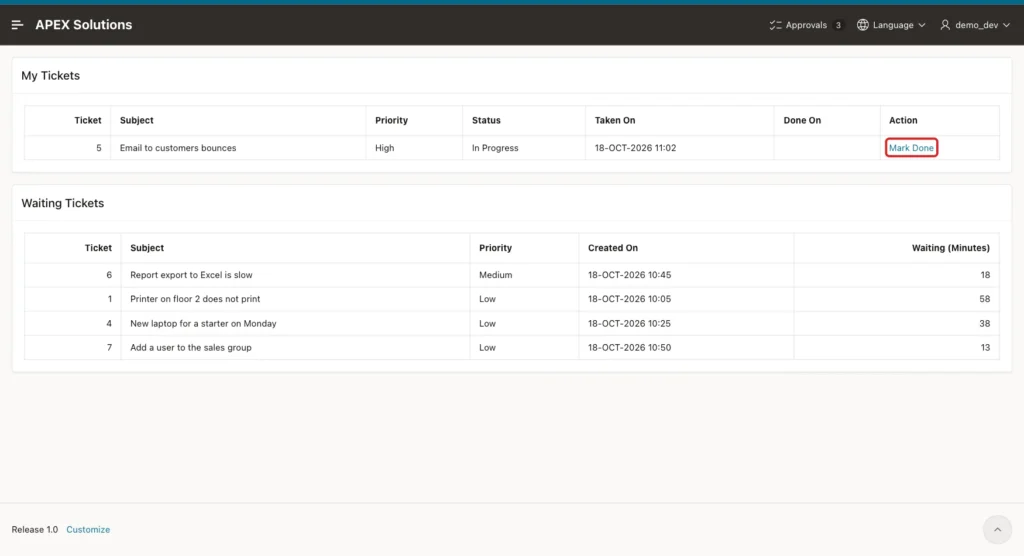Open the Language menu label
The image size is (1024, 556).
pyautogui.click(x=893, y=25)
